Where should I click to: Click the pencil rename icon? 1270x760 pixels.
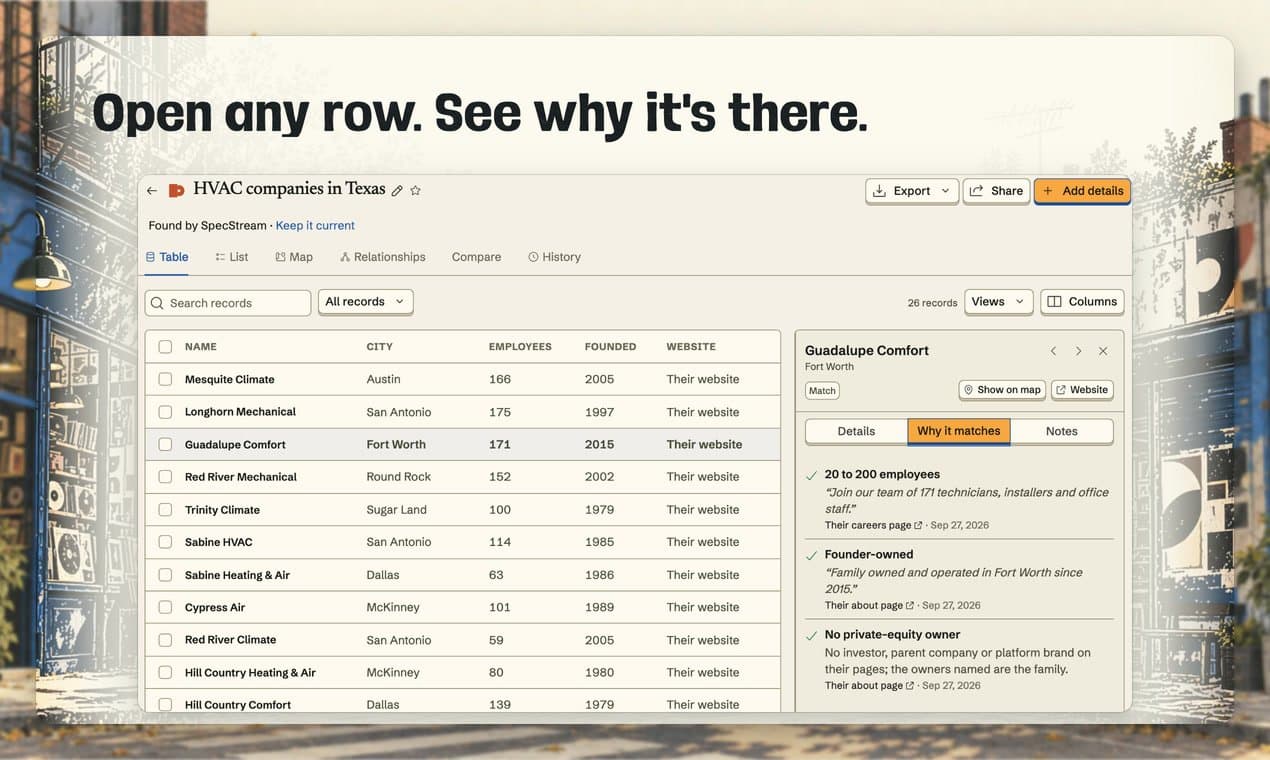[397, 190]
